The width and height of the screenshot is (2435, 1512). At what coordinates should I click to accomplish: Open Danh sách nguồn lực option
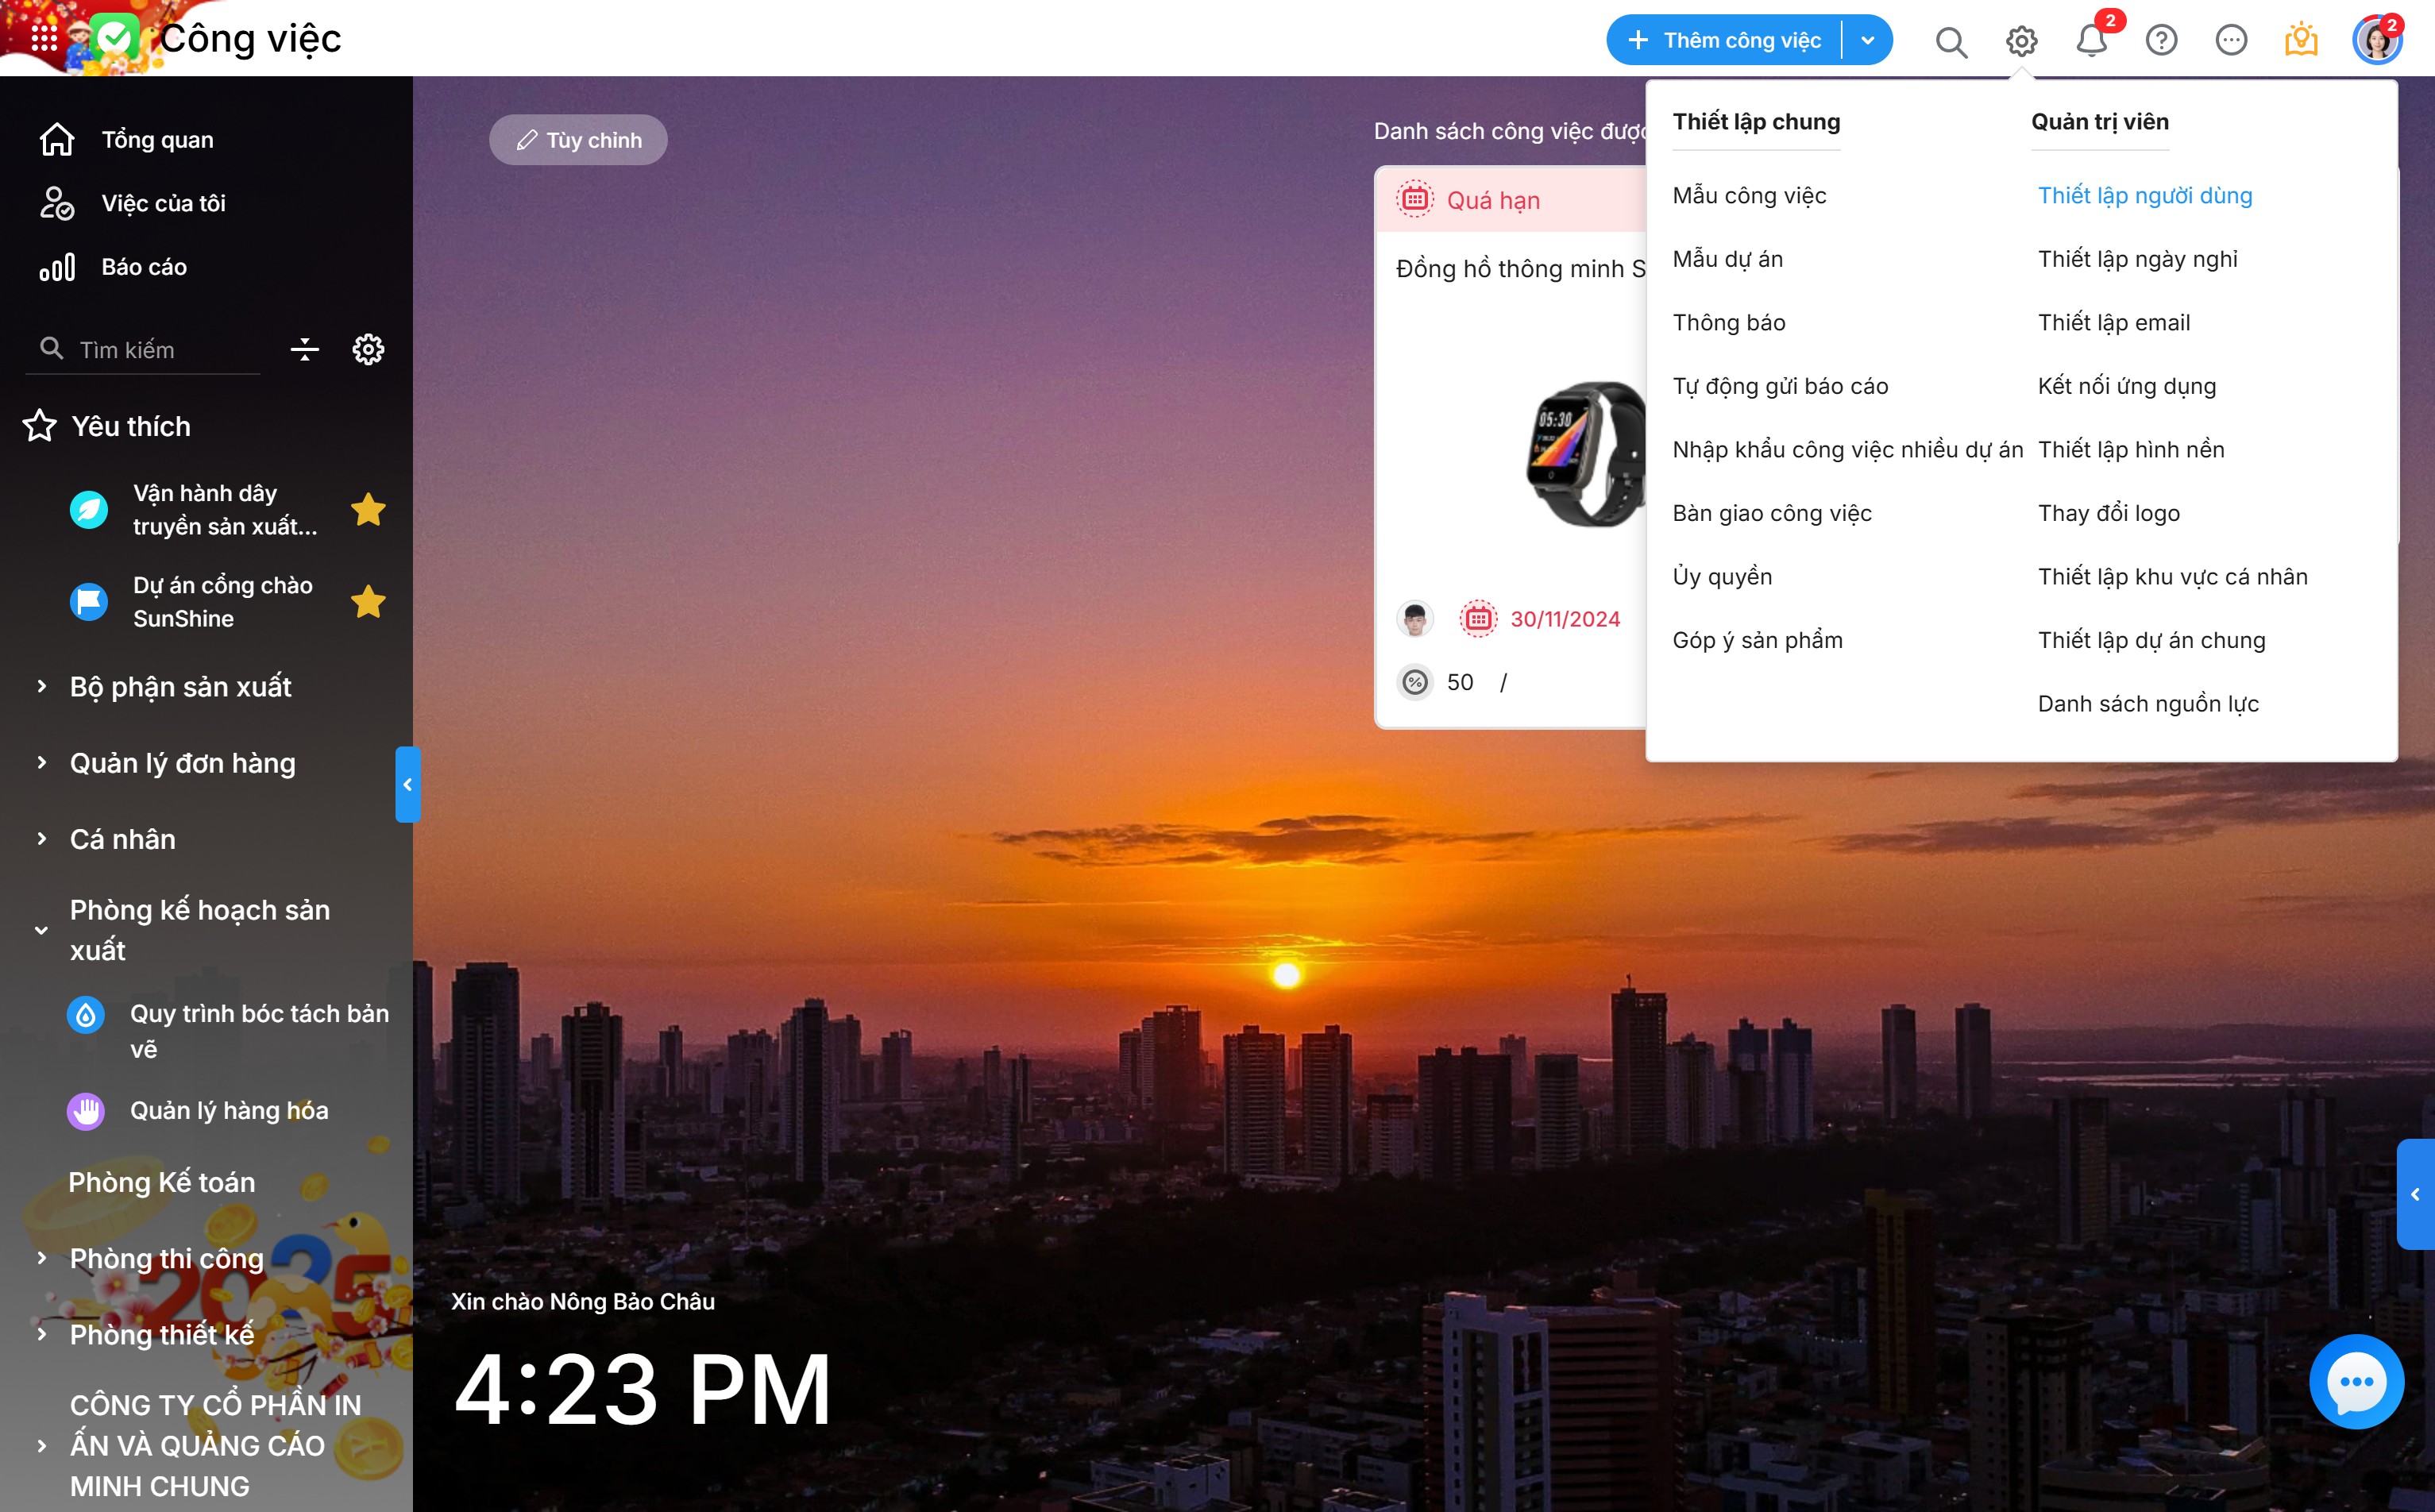[2148, 704]
